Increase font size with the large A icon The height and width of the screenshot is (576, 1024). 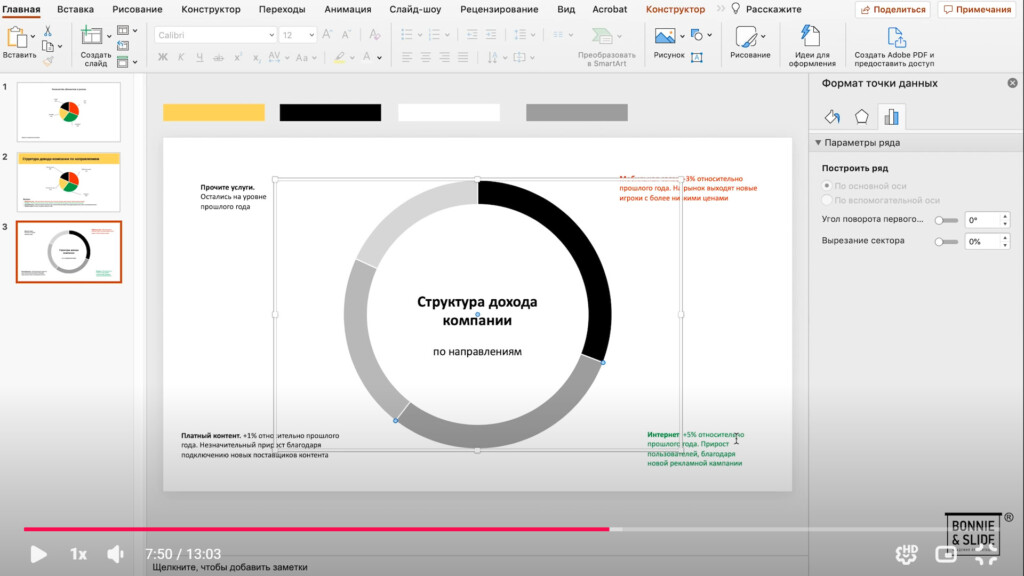click(327, 35)
